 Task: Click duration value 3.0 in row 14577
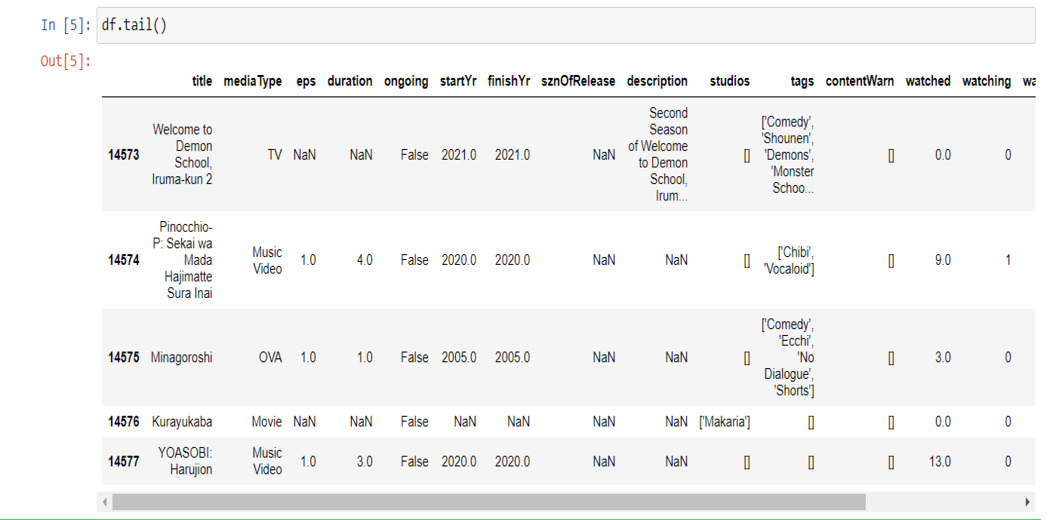[x=364, y=461]
